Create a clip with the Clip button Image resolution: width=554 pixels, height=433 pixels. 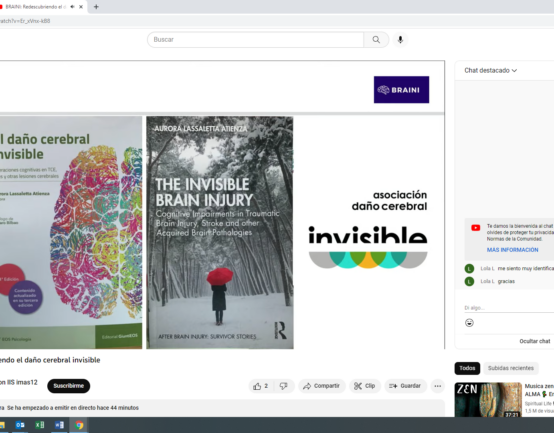tap(365, 386)
